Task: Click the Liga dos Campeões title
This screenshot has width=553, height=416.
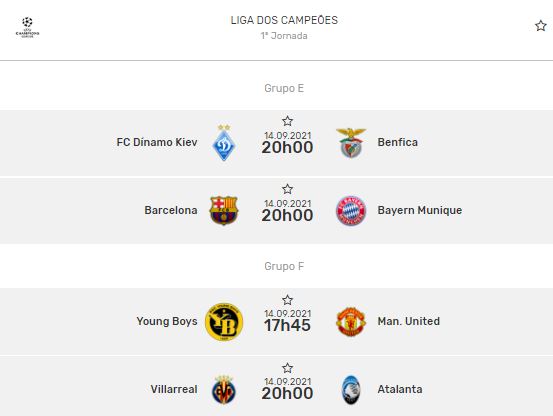Action: 284,20
